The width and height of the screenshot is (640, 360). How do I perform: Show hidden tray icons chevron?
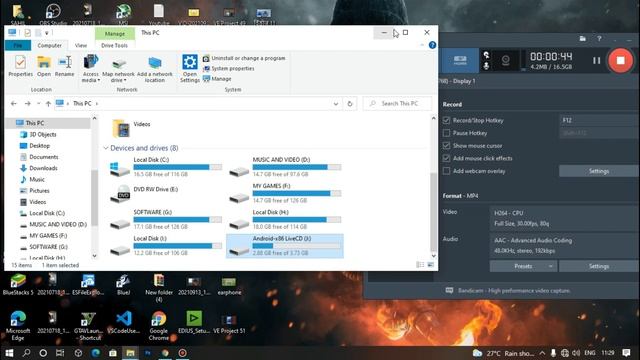(542, 353)
